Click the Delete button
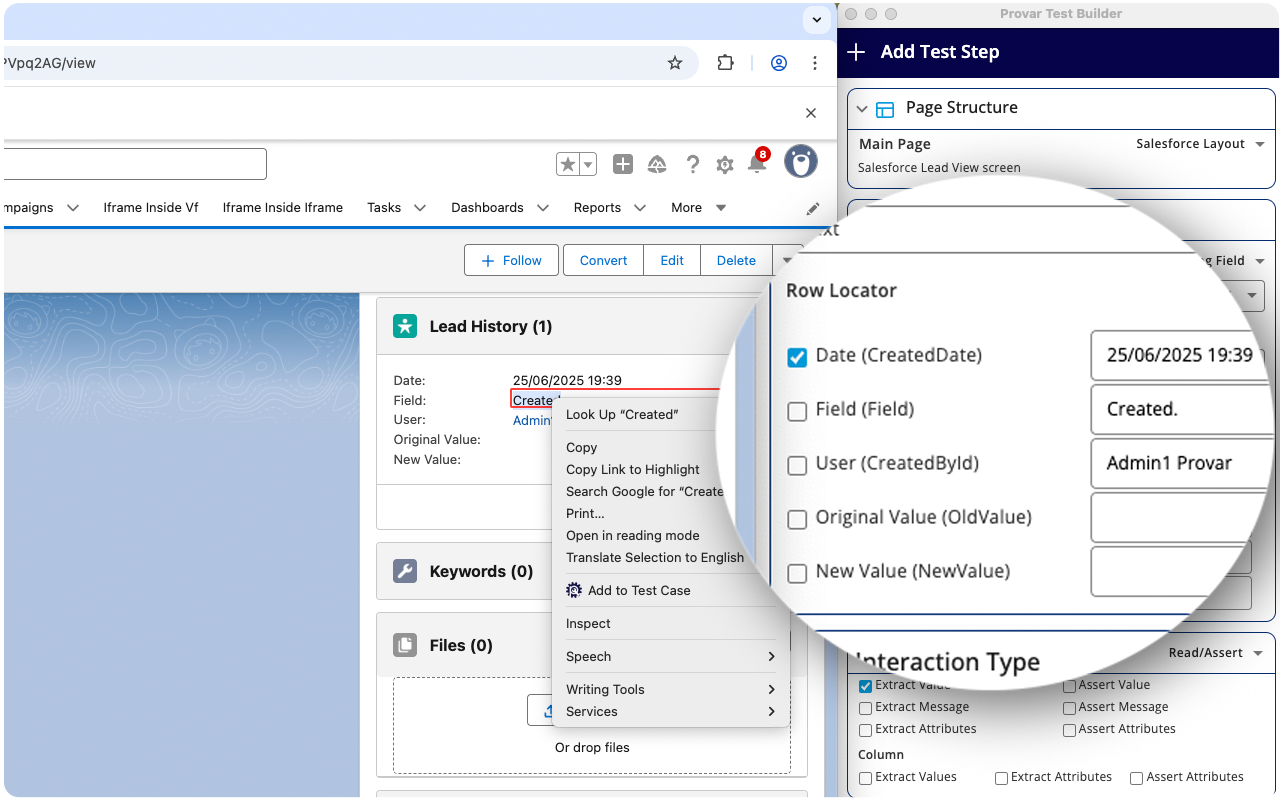Screen dimensions: 1280x800 coord(736,260)
